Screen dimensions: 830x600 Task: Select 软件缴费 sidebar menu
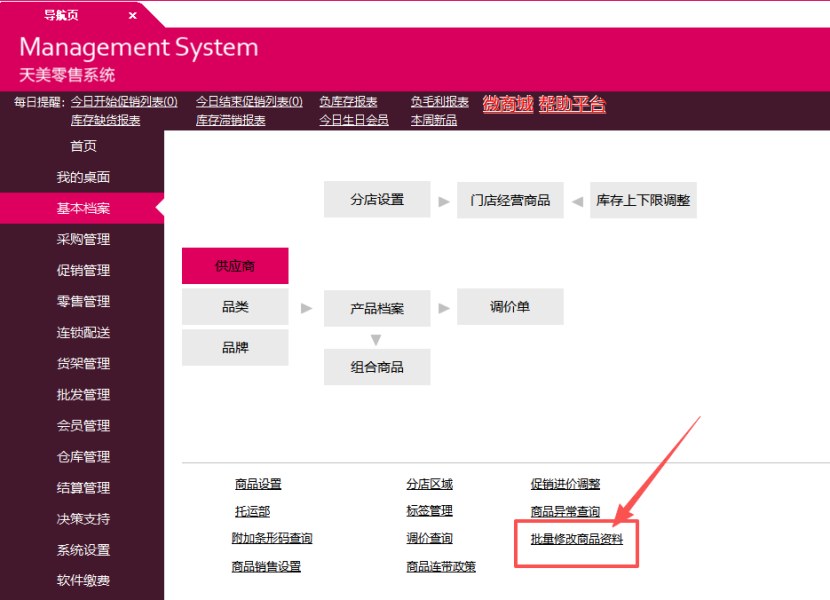click(83, 581)
